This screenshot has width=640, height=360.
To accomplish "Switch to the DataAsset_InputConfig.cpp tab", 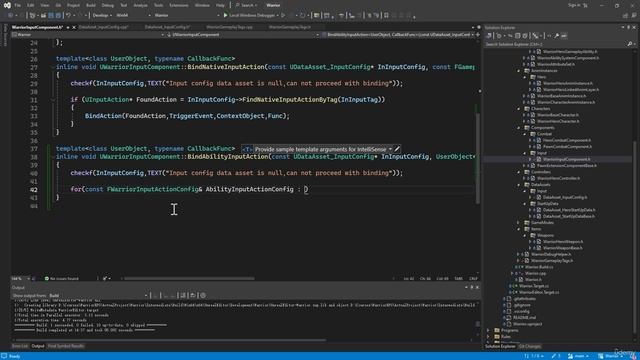I will click(x=104, y=27).
